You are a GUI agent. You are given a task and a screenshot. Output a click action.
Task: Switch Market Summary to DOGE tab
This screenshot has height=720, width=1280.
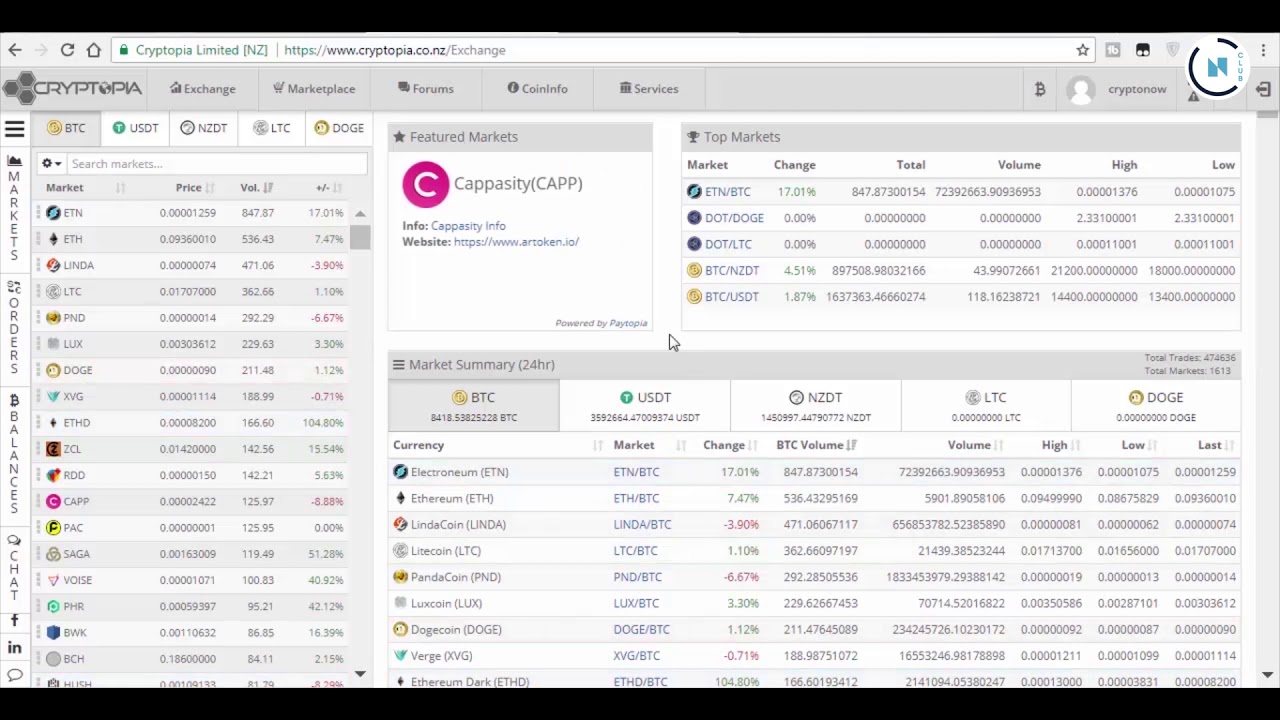coord(1155,406)
